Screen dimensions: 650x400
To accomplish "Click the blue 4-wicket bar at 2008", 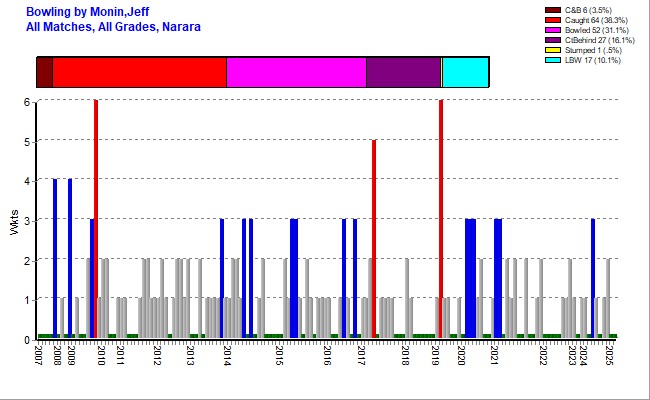I will point(55,258).
